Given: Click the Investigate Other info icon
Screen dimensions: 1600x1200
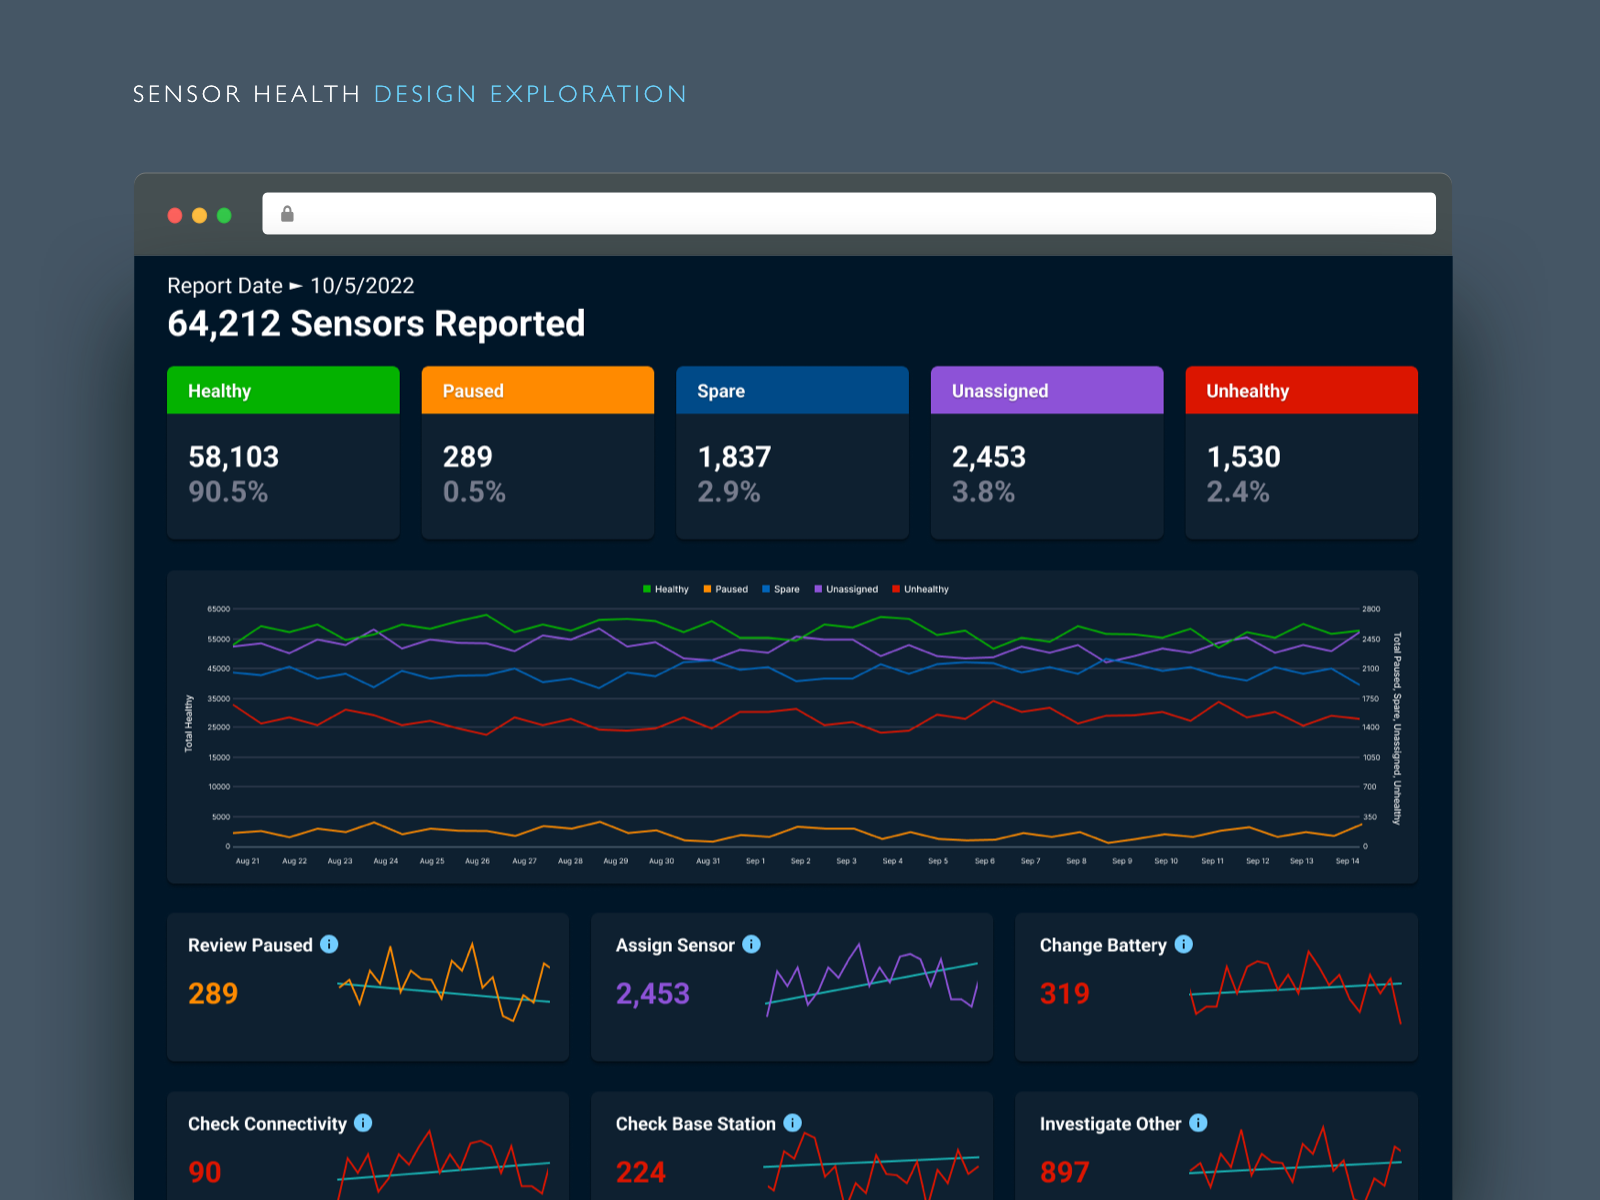Looking at the screenshot, I should coord(1197,1123).
